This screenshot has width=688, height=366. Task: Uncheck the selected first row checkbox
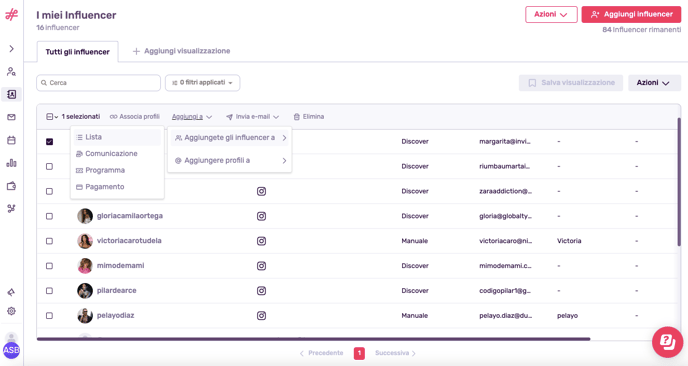[x=50, y=142]
